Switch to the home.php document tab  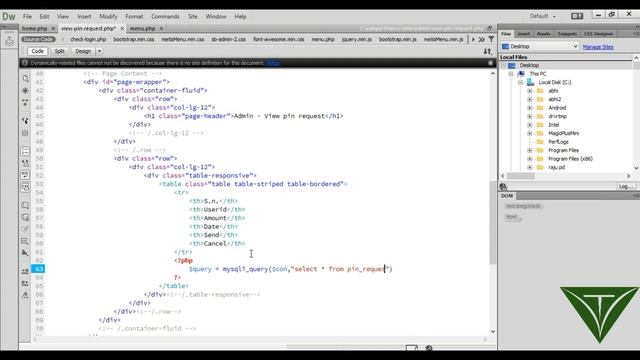35,29
